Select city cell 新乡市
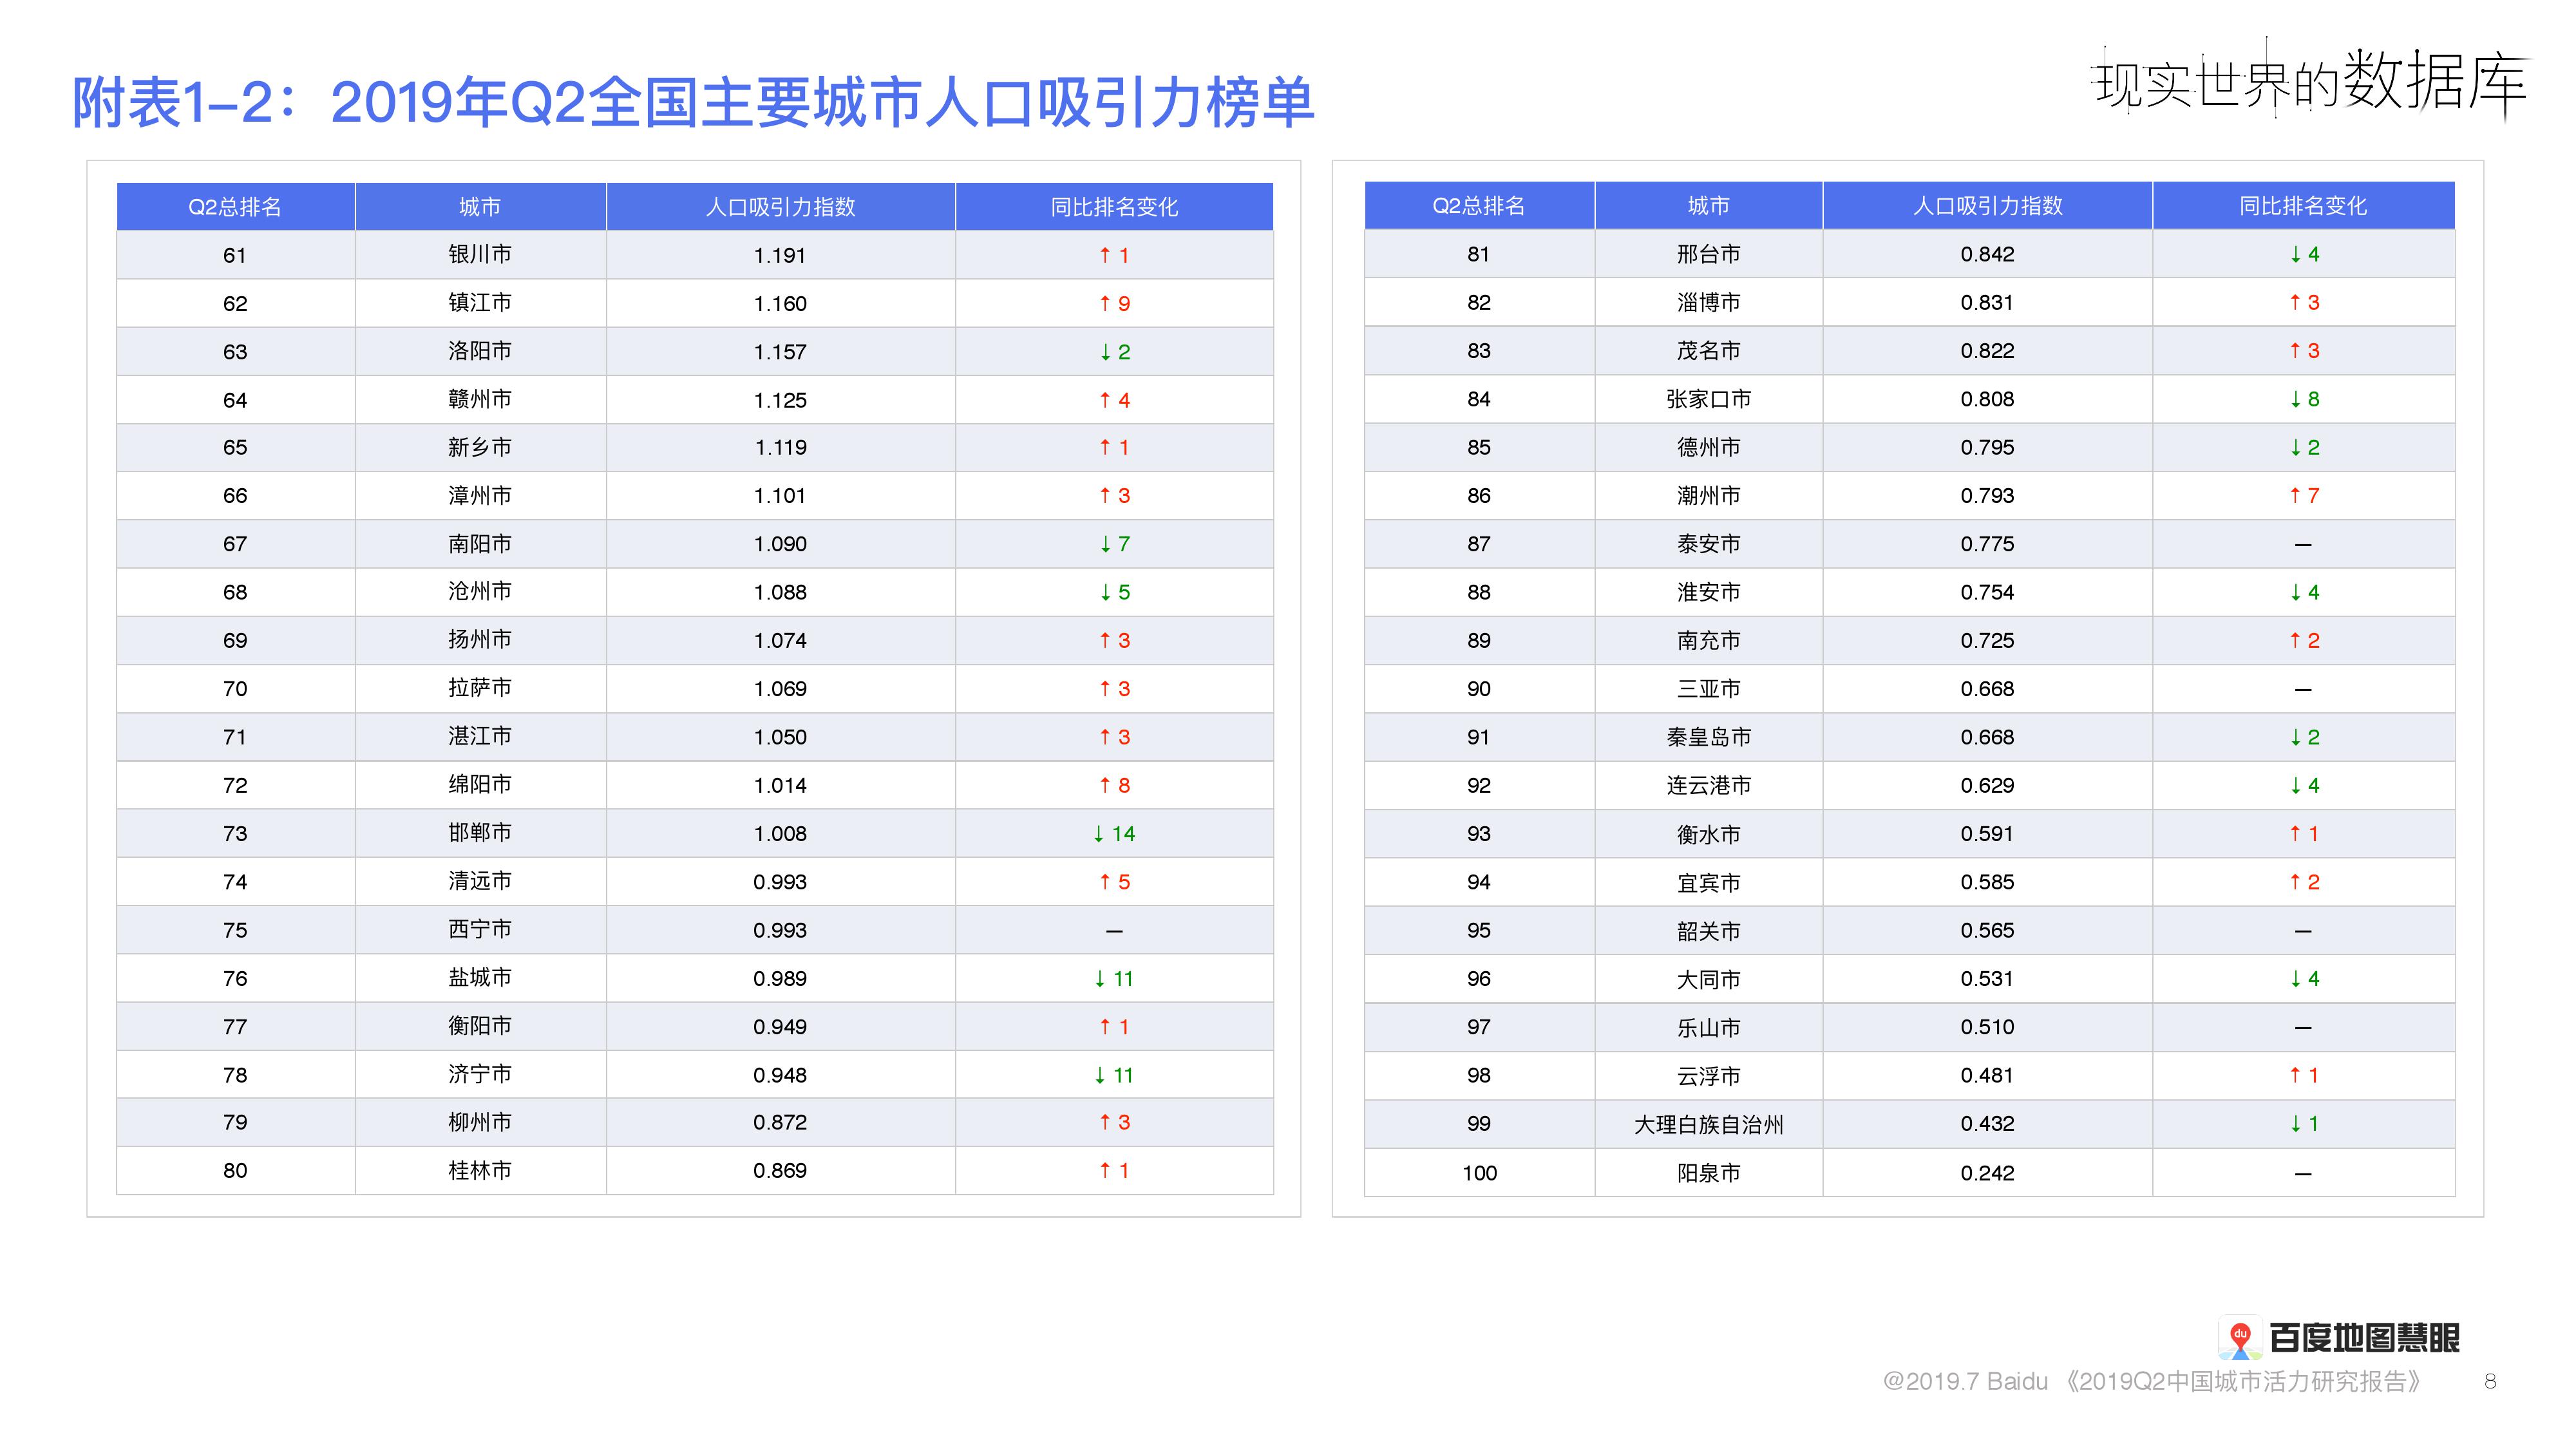This screenshot has width=2576, height=1449. click(x=480, y=447)
